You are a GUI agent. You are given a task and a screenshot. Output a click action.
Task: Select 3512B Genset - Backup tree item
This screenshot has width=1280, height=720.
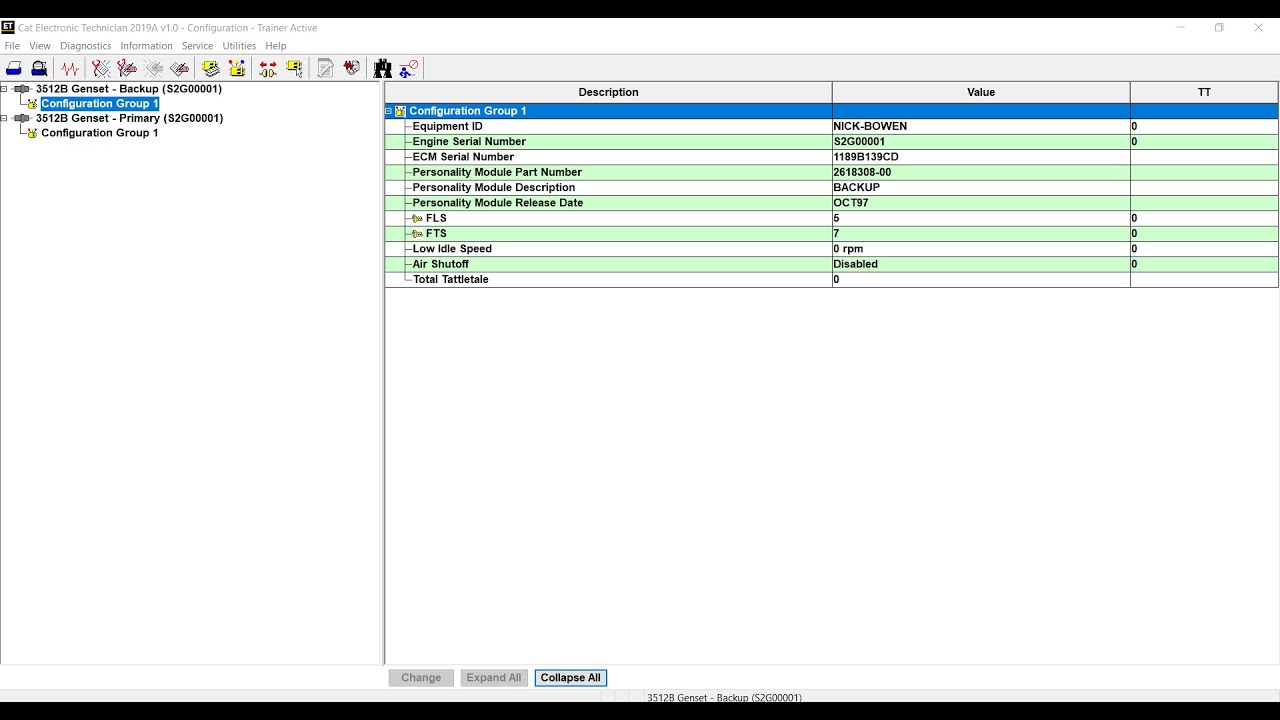[x=129, y=89]
